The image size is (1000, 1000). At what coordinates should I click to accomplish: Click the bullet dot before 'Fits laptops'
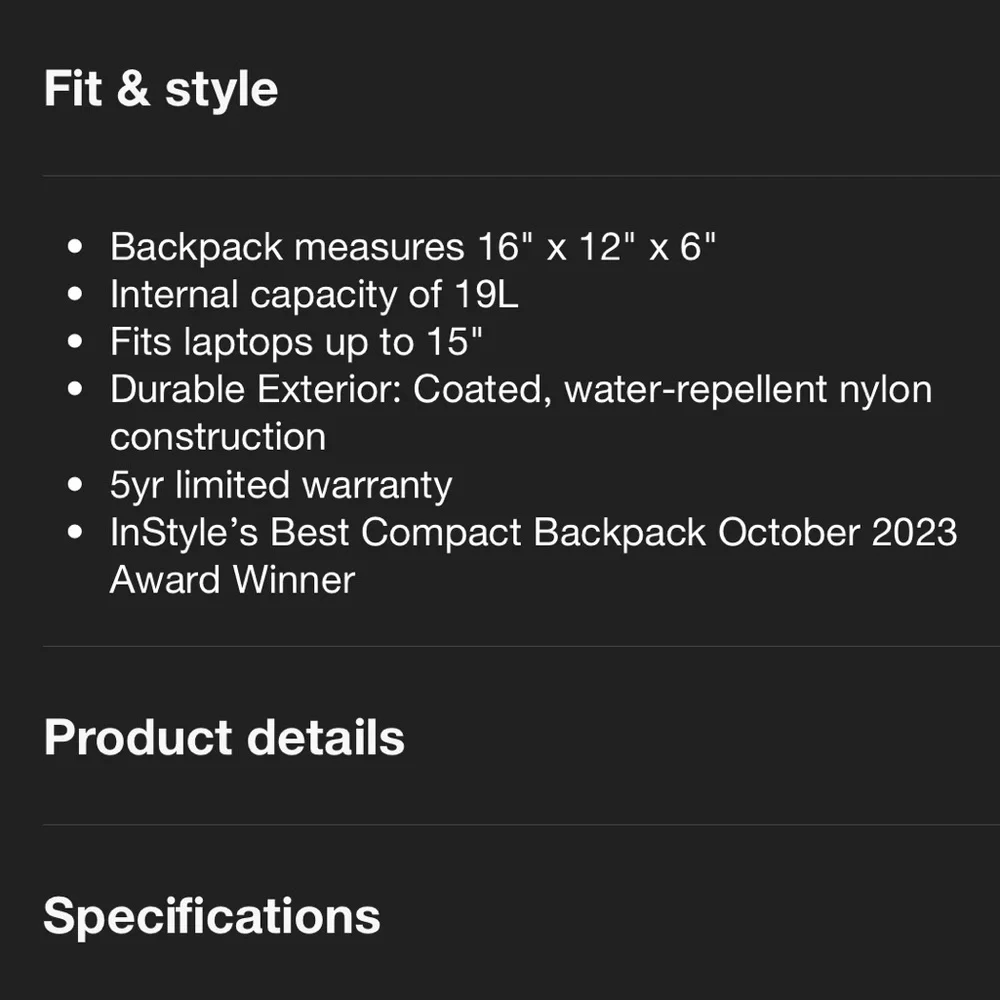tap(75, 343)
